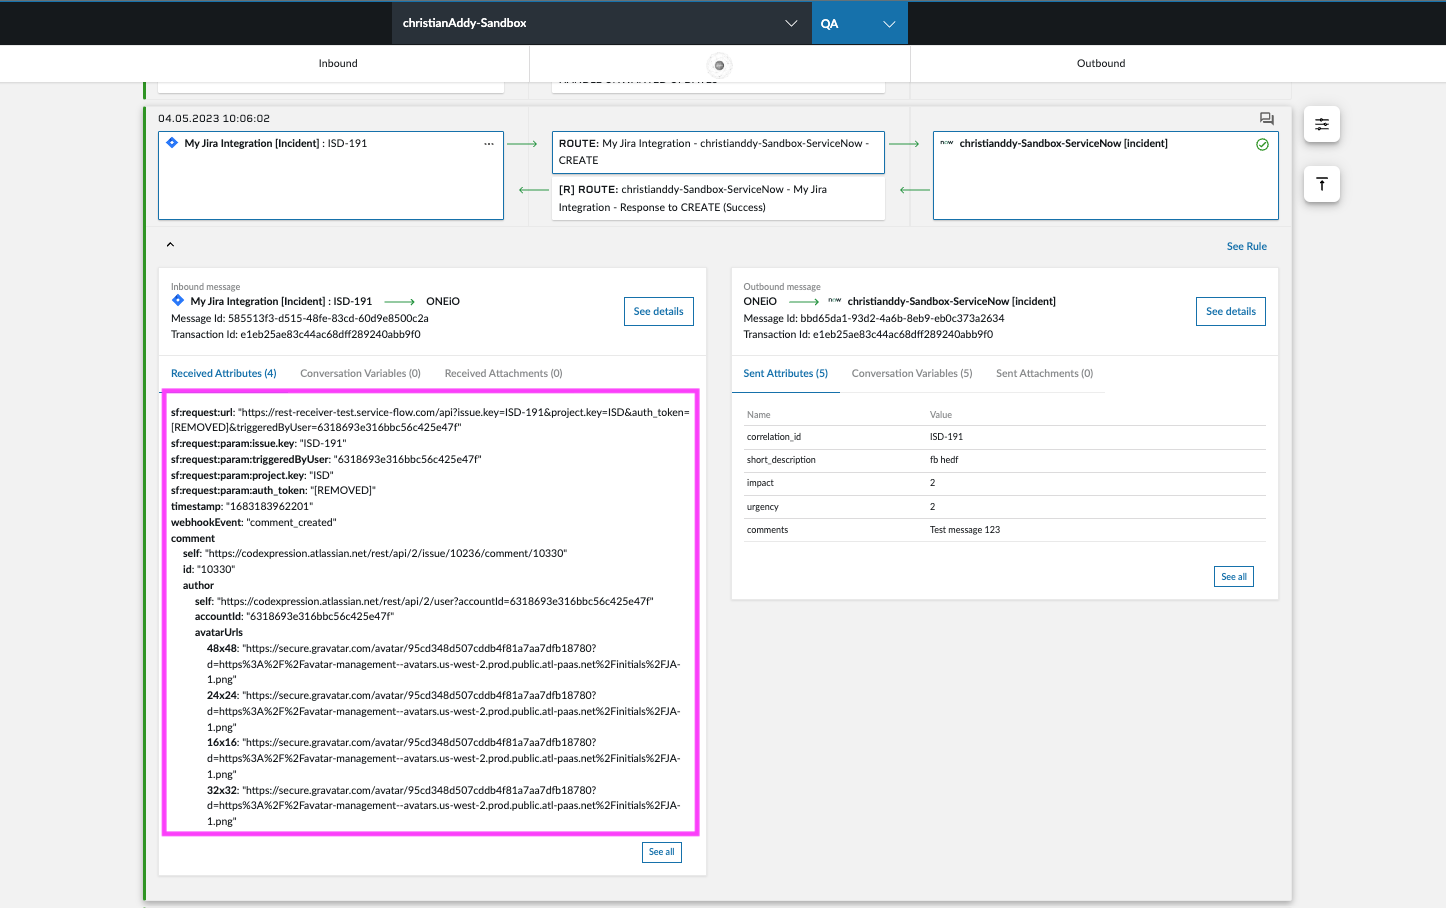
Task: Click See details for inbound message
Action: tap(658, 311)
